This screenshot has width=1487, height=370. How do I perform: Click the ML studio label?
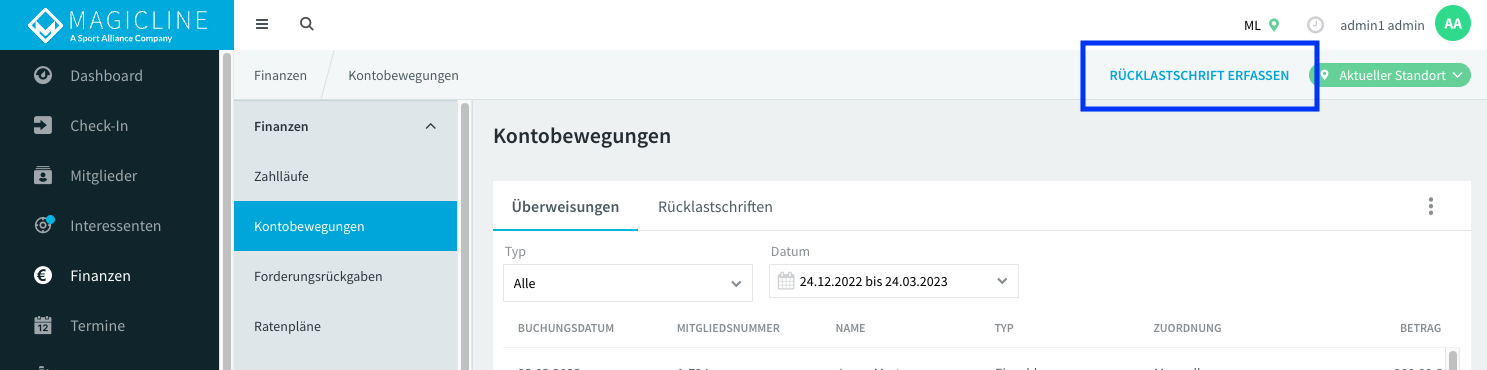[1252, 25]
